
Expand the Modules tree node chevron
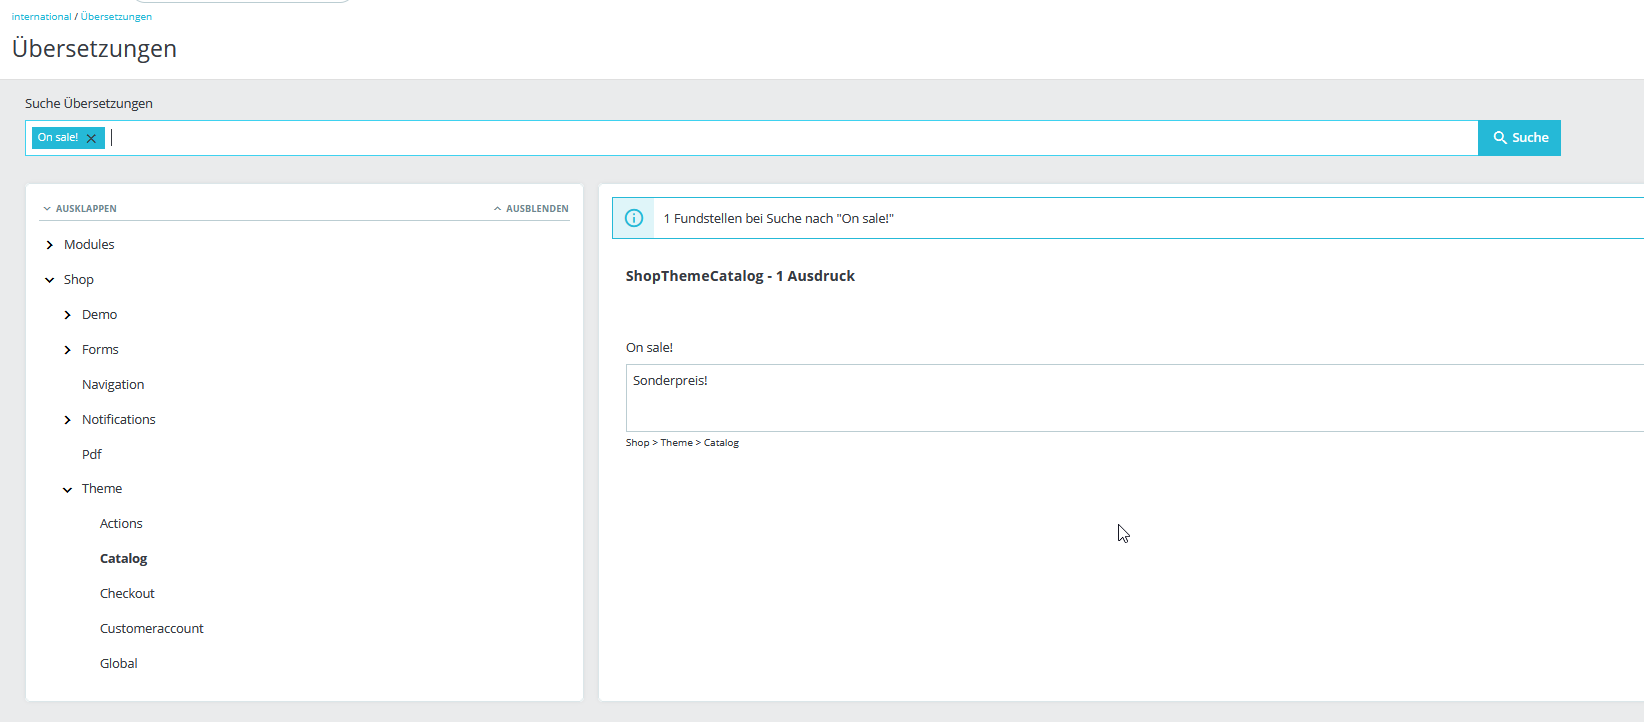pyautogui.click(x=50, y=245)
